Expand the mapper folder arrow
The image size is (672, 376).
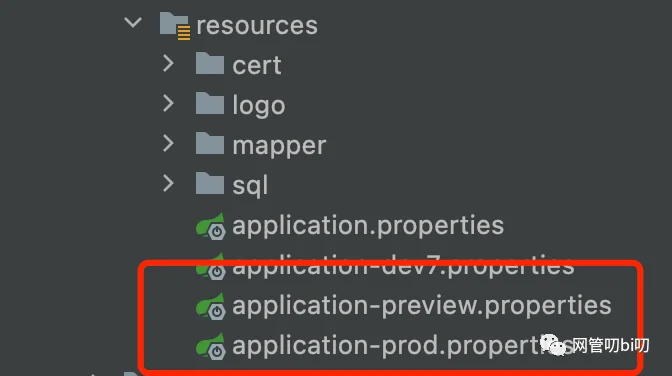(x=168, y=144)
